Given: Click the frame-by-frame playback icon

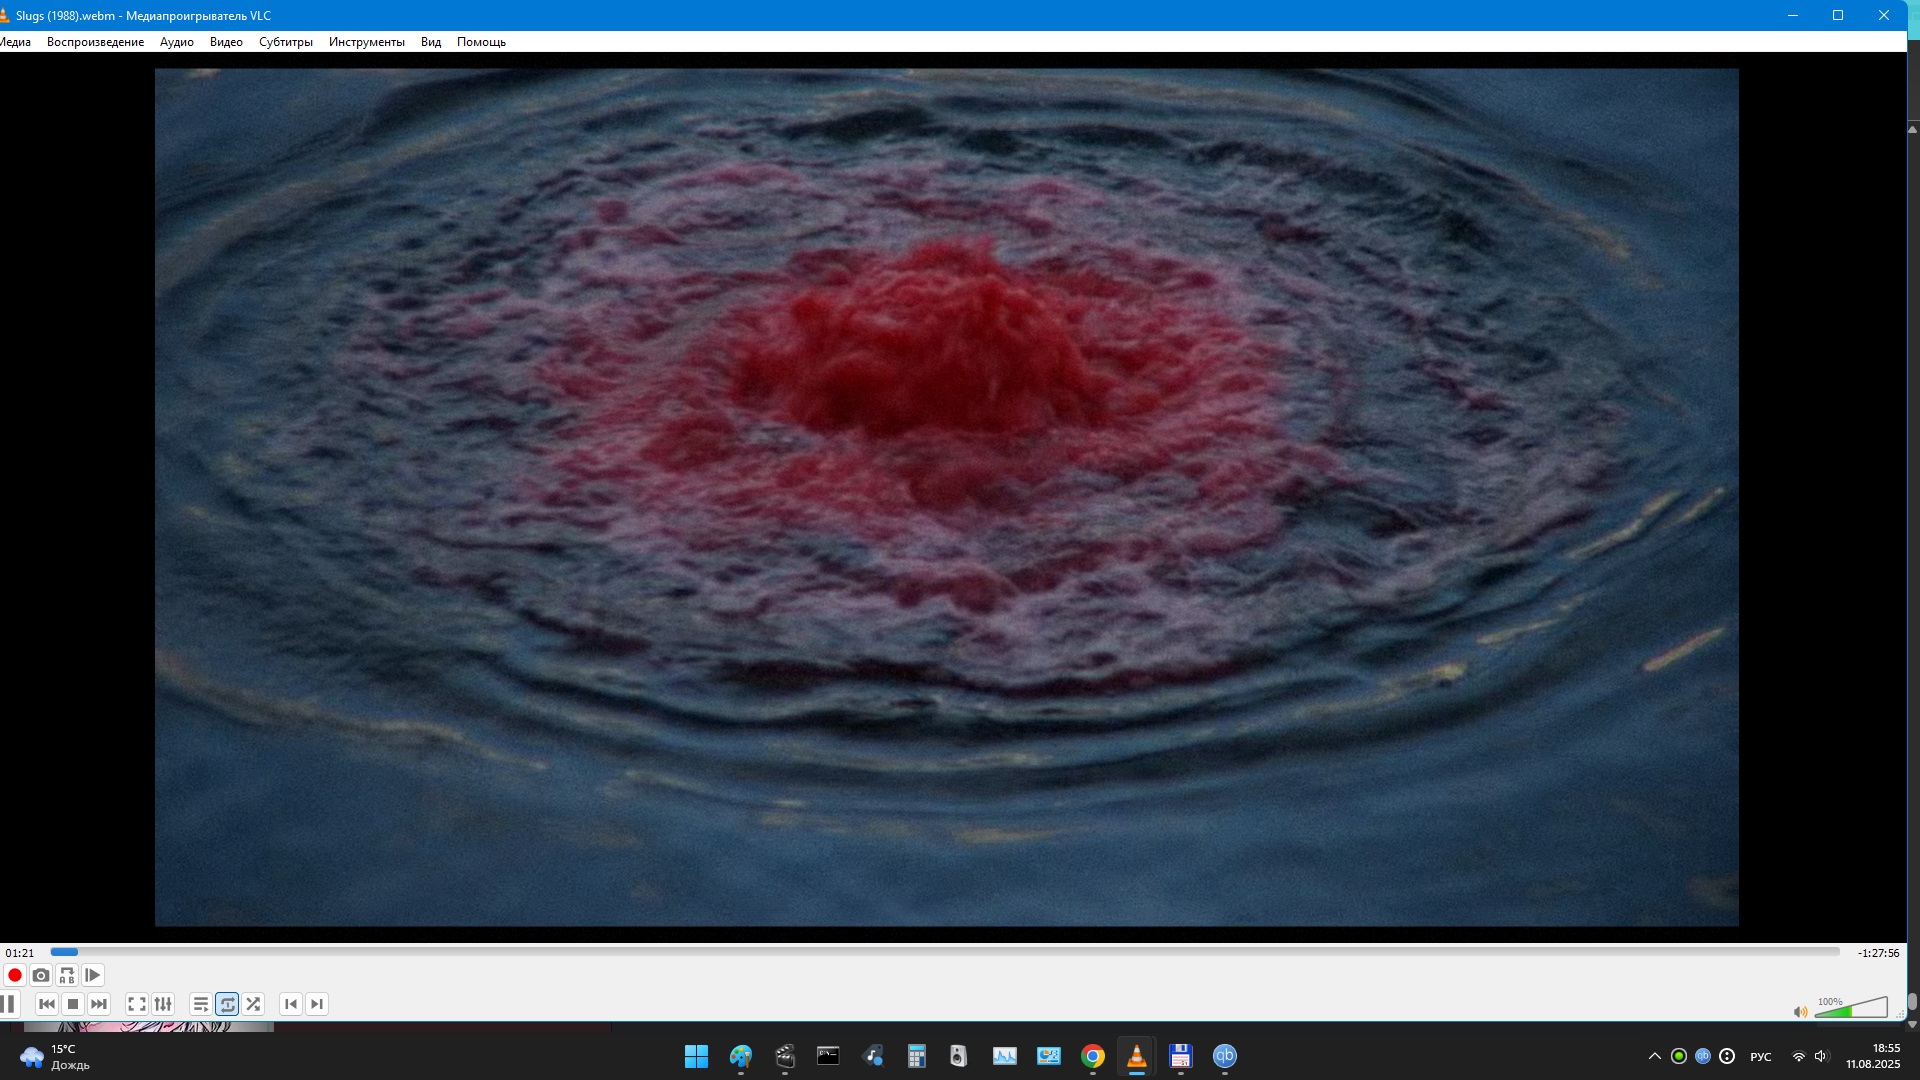Looking at the screenshot, I should 93,975.
